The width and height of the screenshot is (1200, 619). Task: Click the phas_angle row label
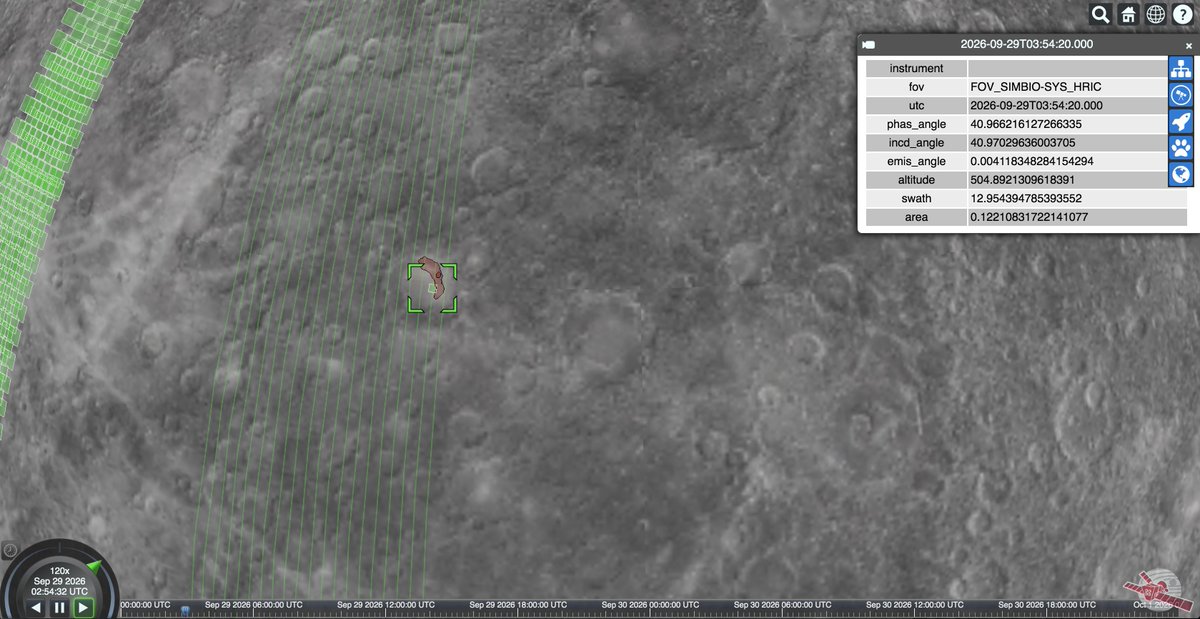916,124
